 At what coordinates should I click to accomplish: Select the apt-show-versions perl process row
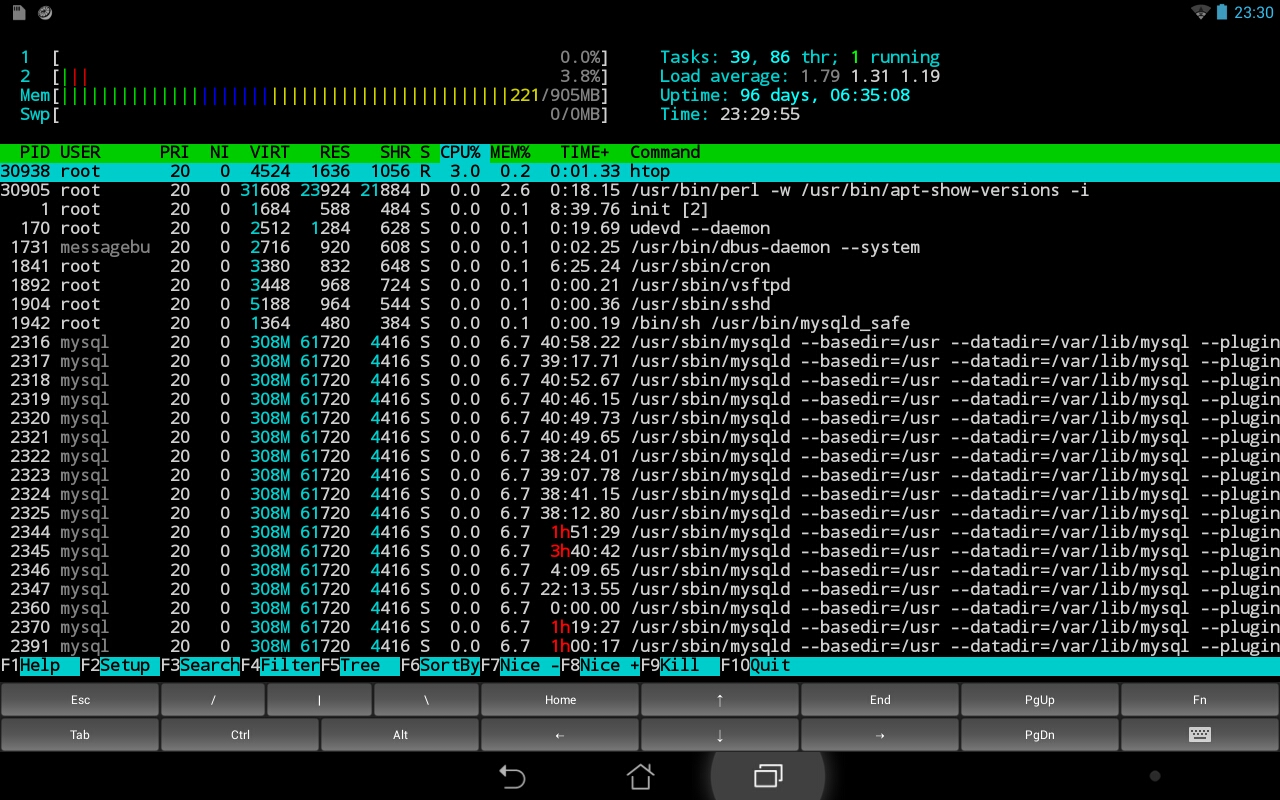pyautogui.click(x=640, y=190)
